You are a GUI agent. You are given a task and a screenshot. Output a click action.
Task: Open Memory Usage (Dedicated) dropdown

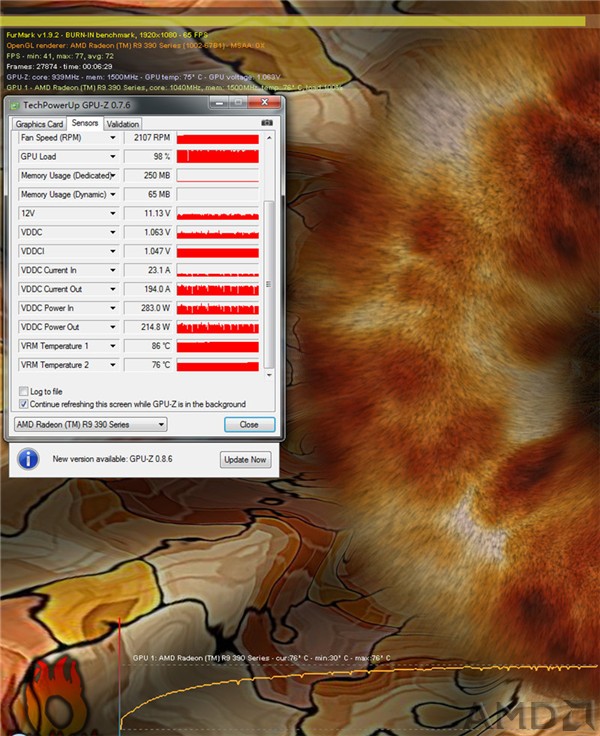(113, 176)
